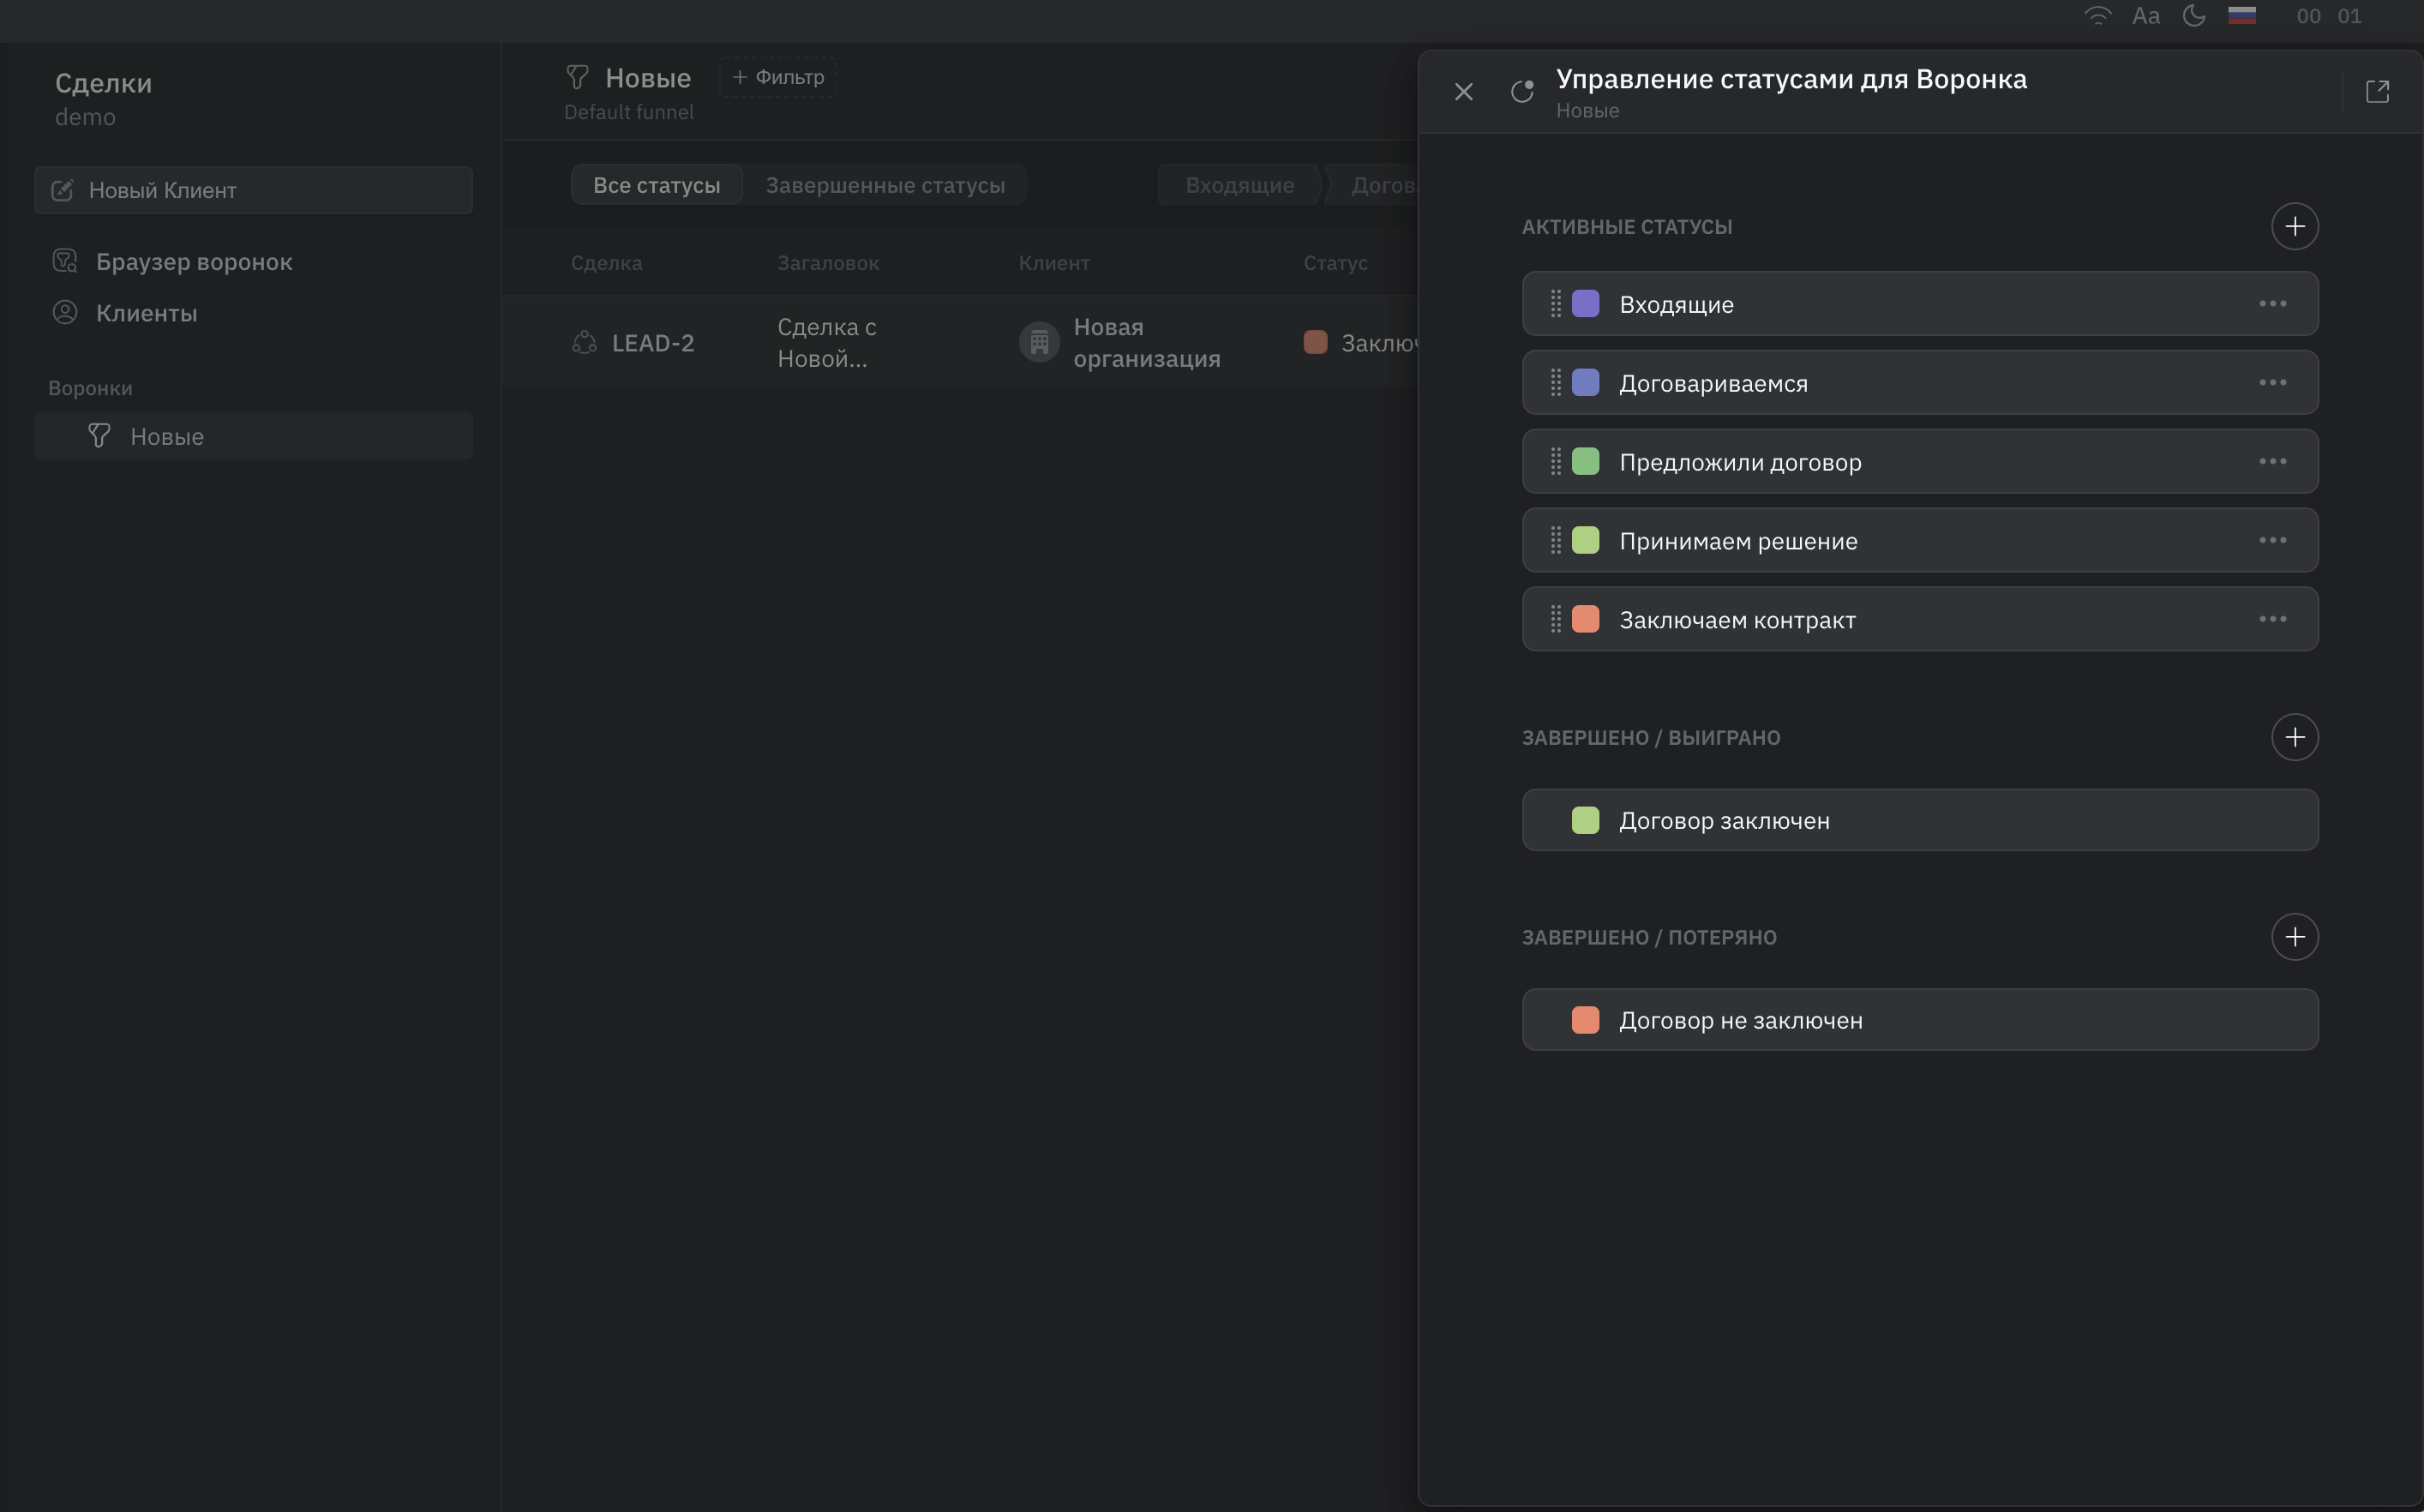Click the Клиент column header
The height and width of the screenshot is (1512, 2424).
[1054, 263]
